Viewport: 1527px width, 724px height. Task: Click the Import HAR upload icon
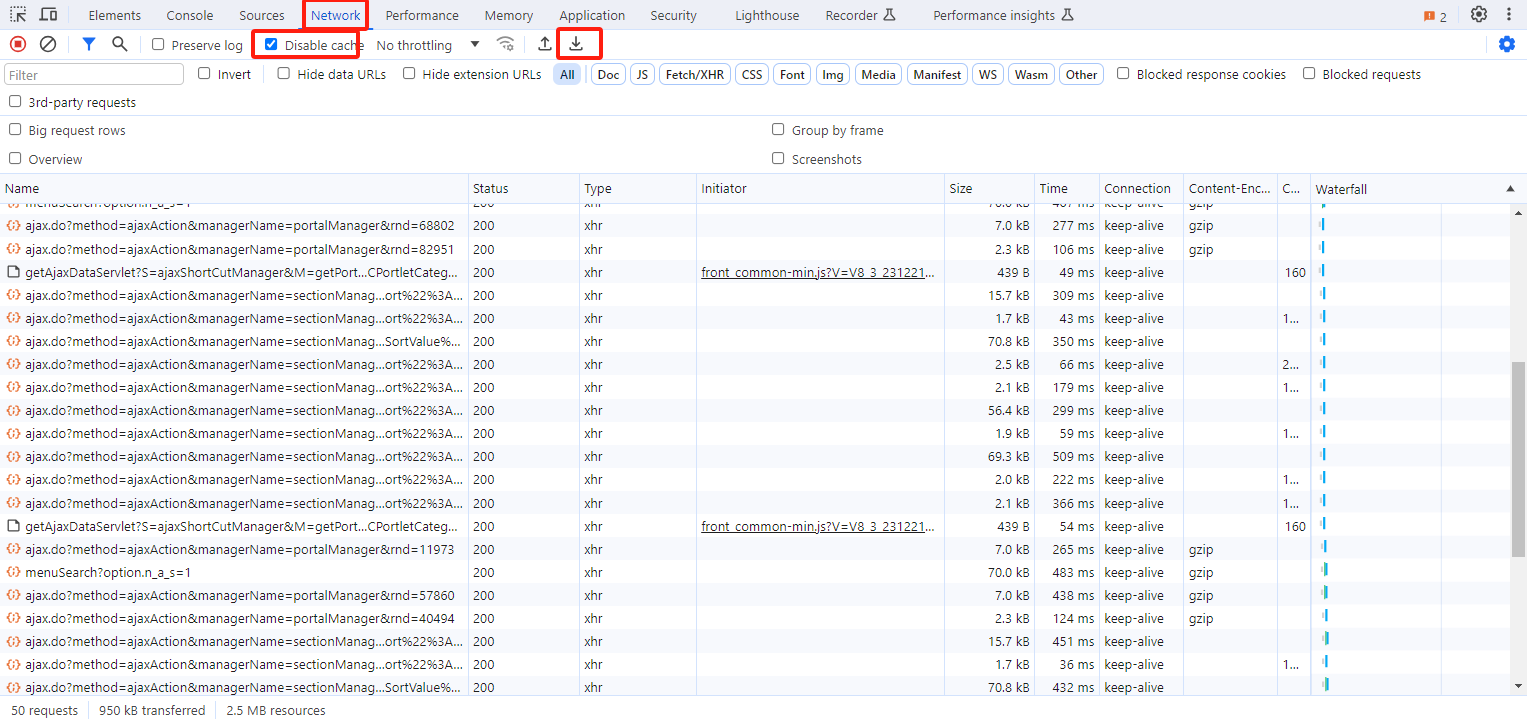pos(544,44)
